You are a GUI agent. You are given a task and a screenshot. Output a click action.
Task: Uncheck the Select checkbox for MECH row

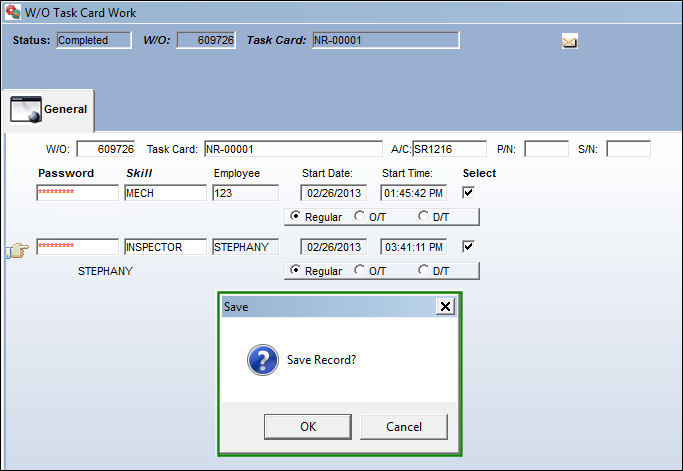(x=468, y=192)
